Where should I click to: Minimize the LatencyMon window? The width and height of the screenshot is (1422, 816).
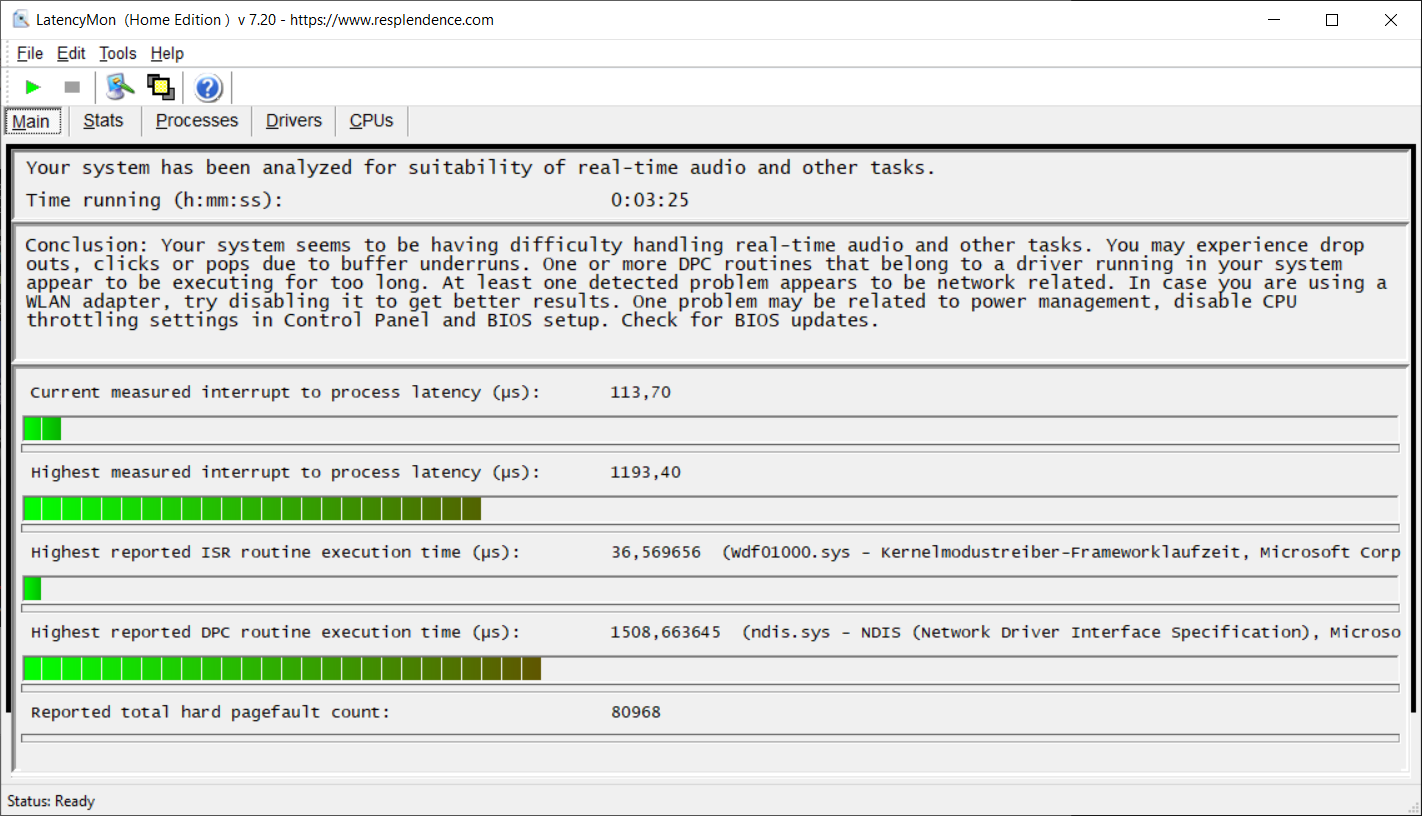tap(1274, 20)
